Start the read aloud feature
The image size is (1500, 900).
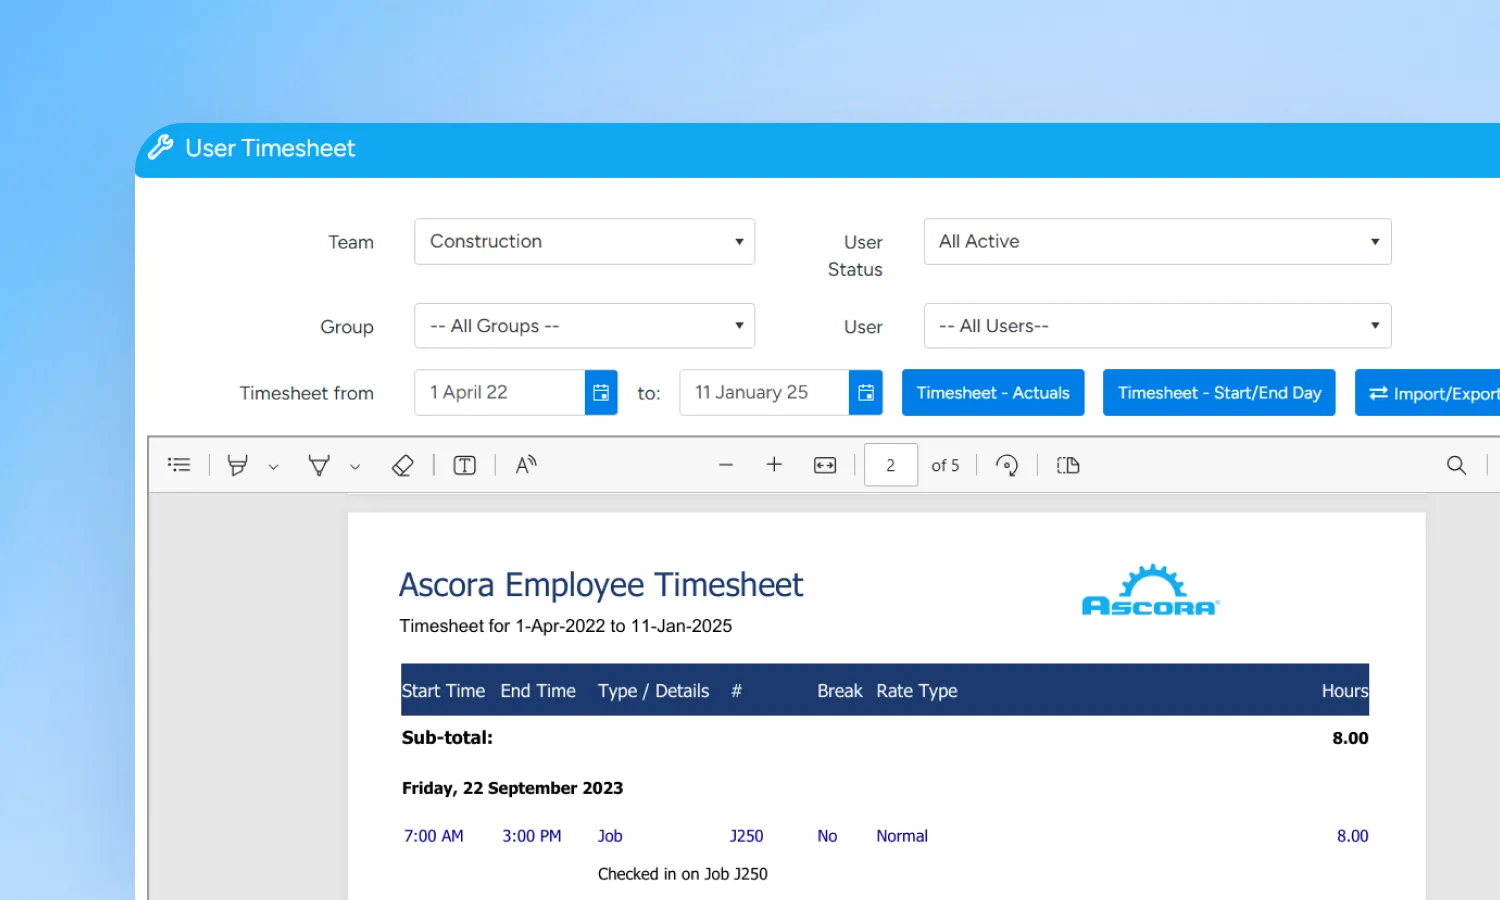tap(526, 465)
